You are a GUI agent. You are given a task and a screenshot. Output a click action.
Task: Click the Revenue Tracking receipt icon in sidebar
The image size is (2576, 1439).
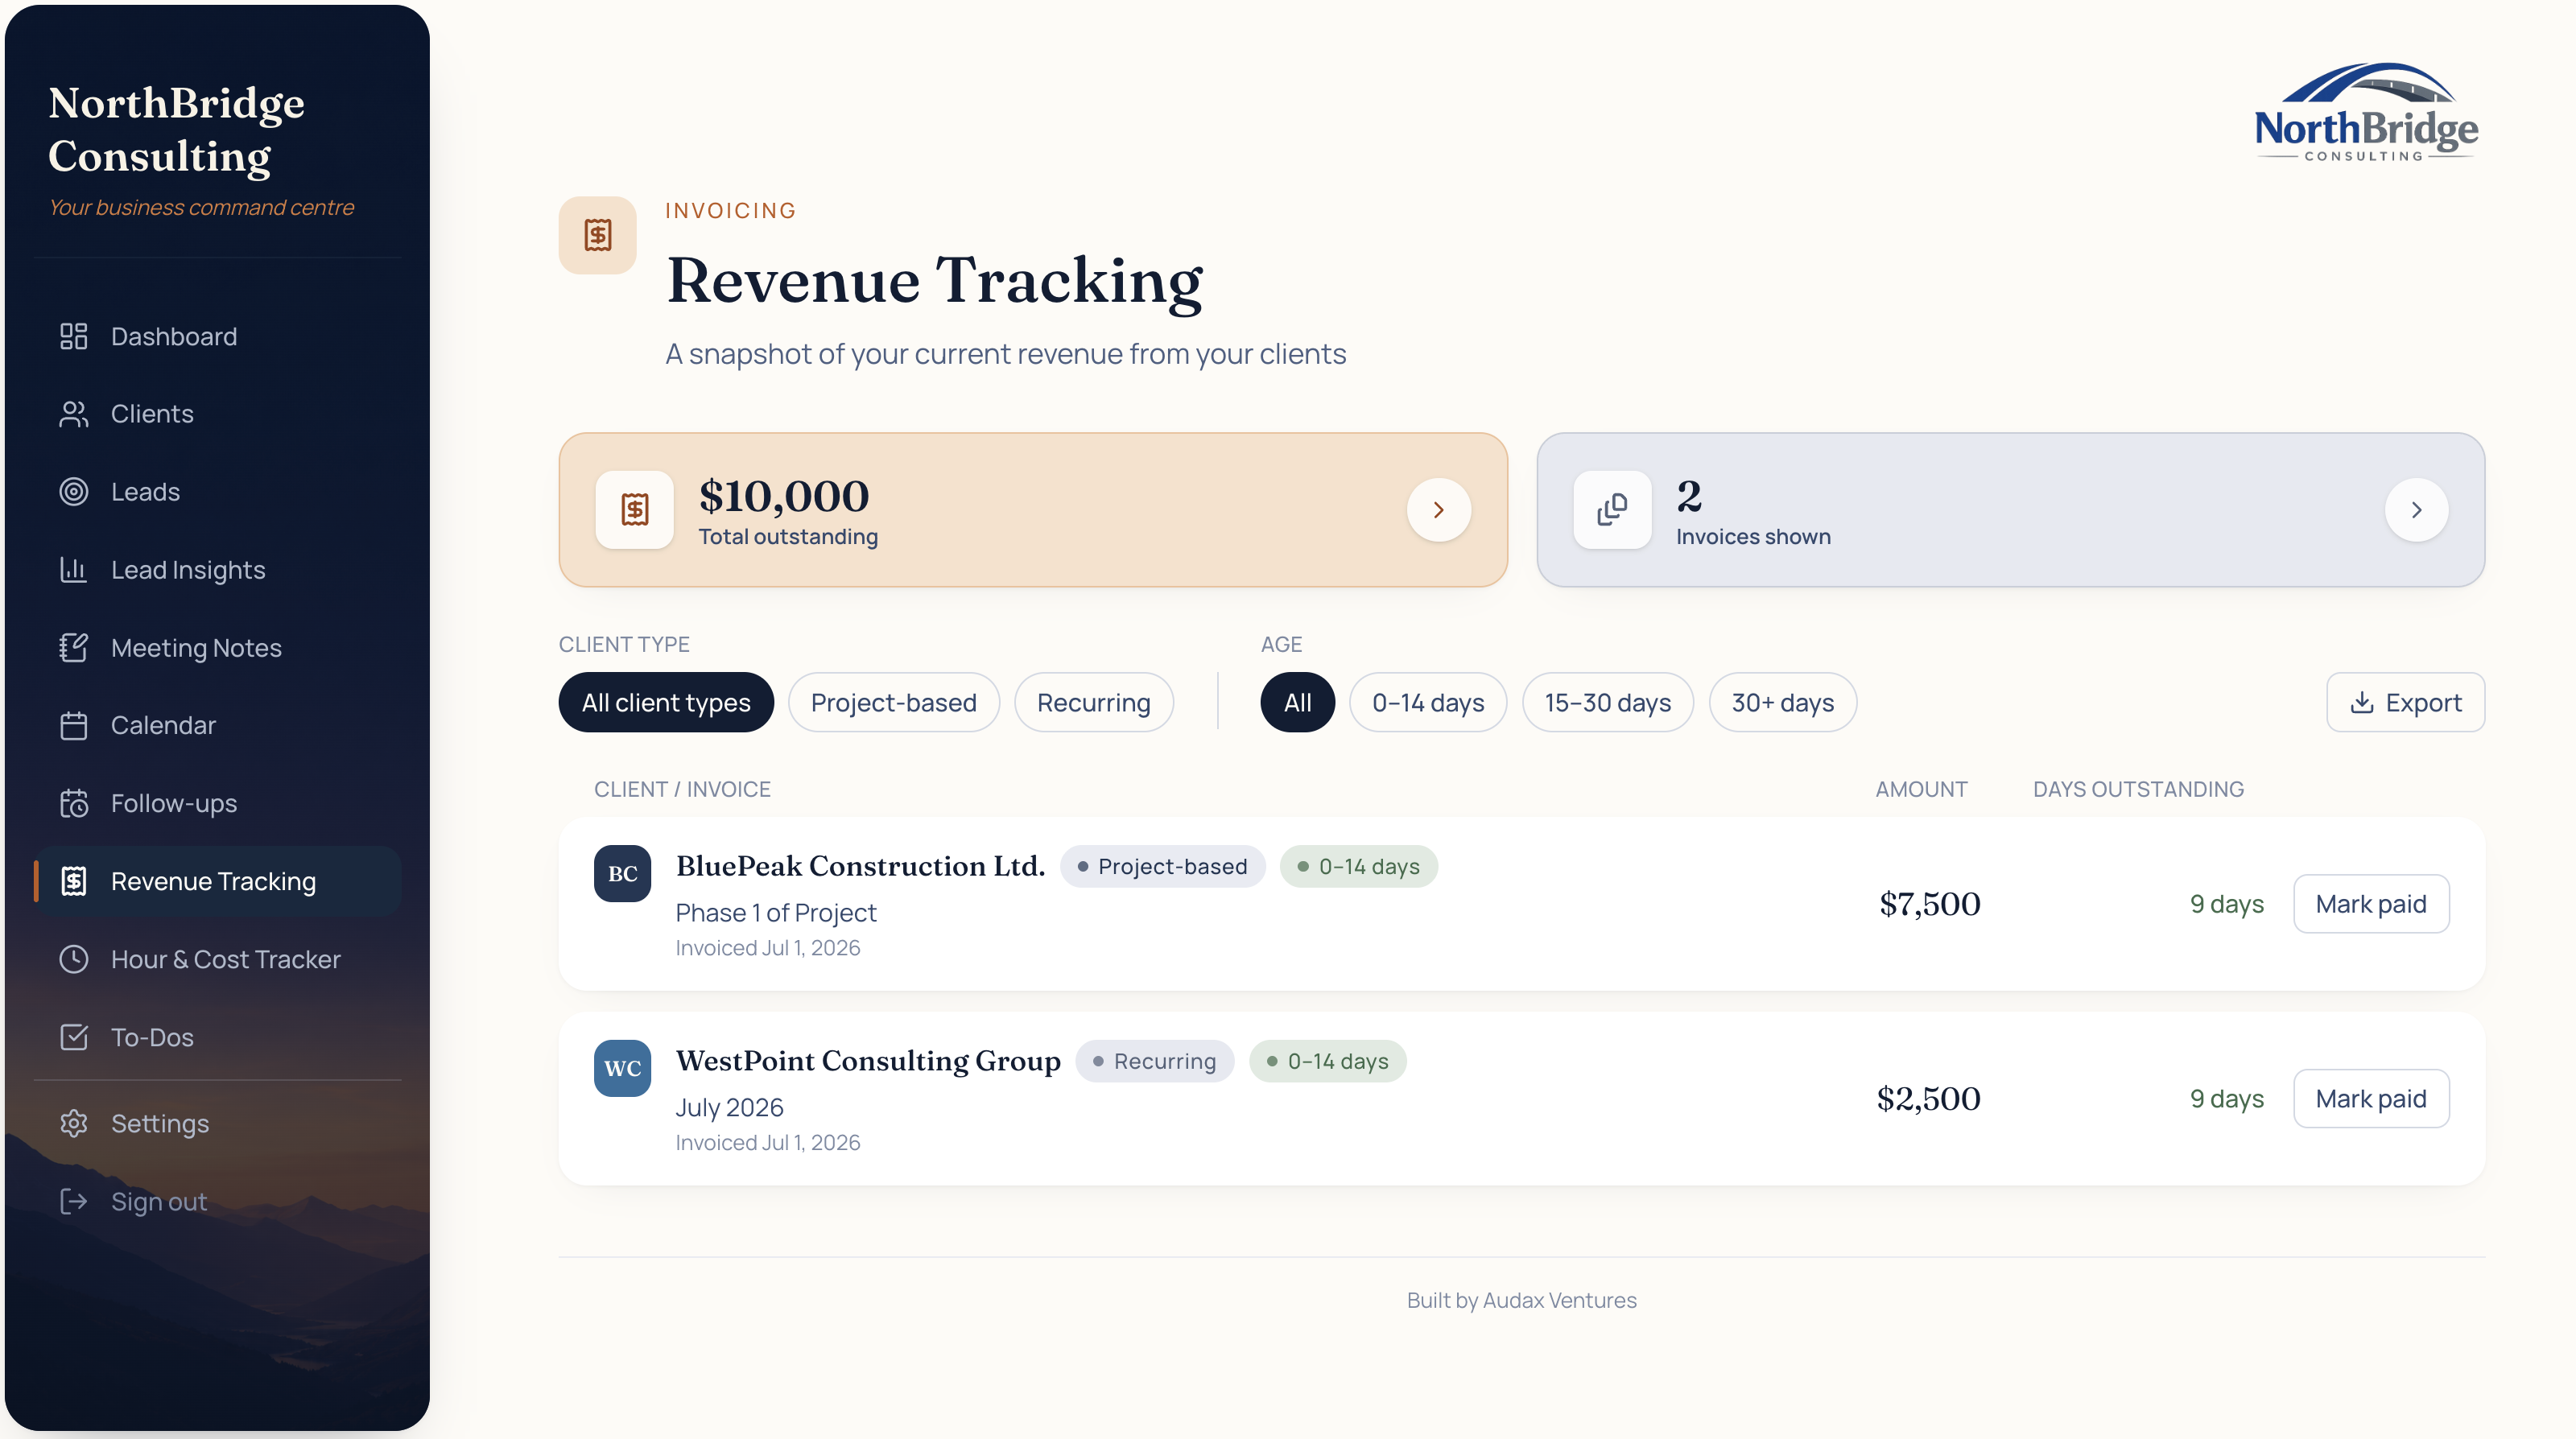tap(73, 881)
